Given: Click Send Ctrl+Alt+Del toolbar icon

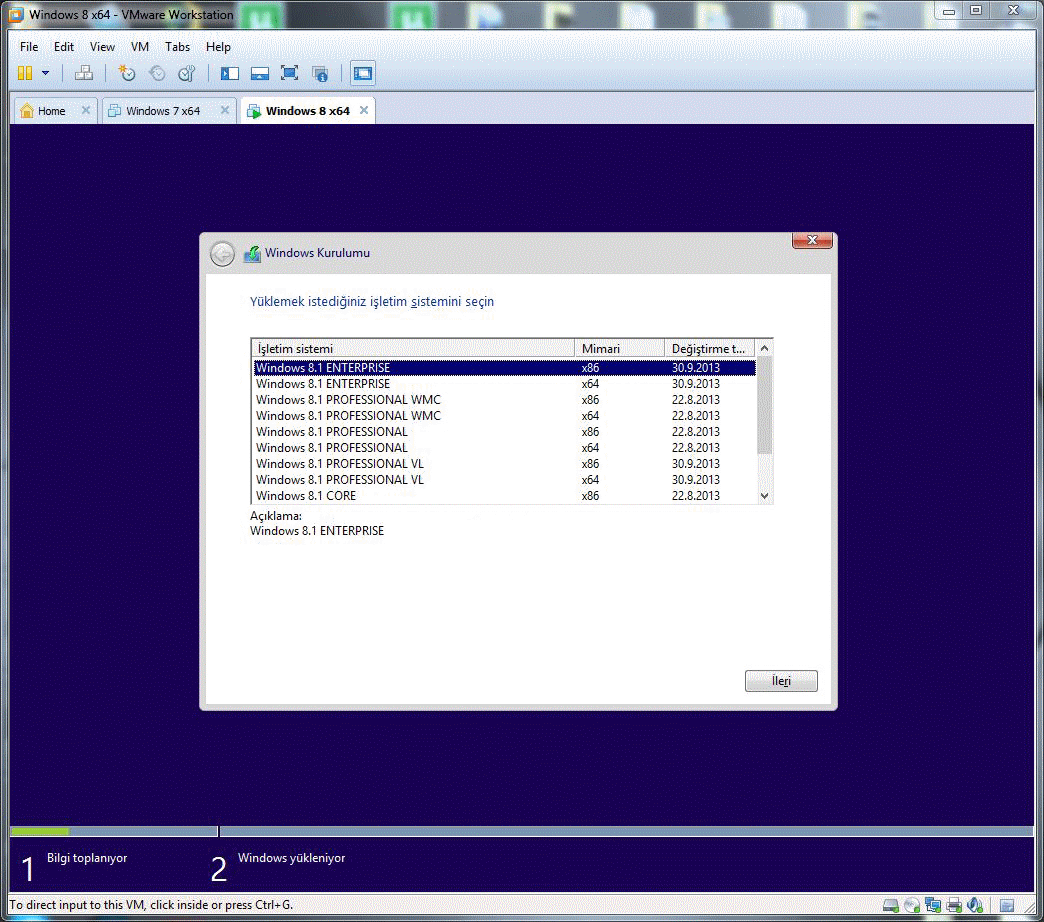Looking at the screenshot, I should point(85,73).
